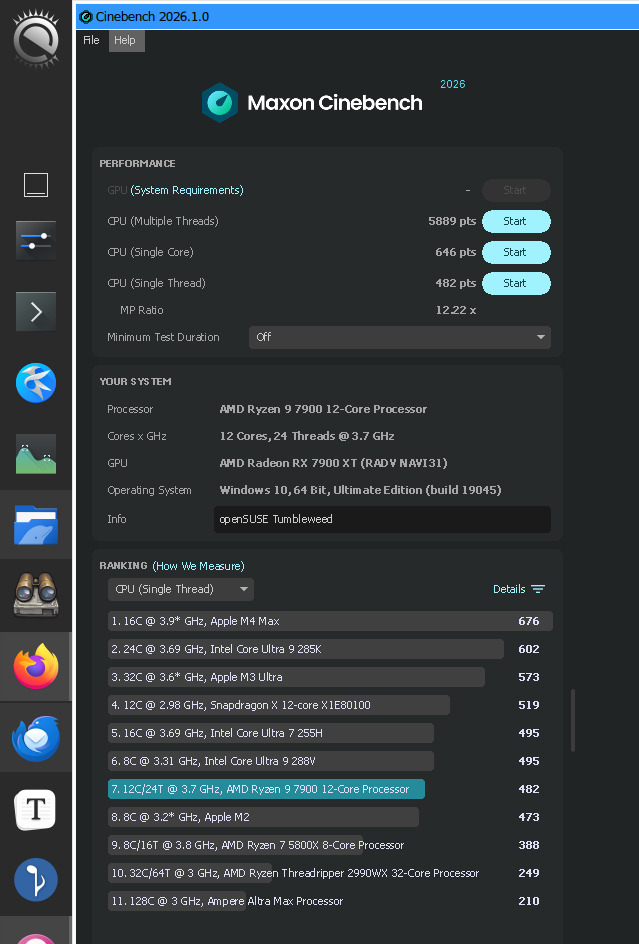
Task: Click the Cinebench app icon in title bar
Action: click(86, 16)
